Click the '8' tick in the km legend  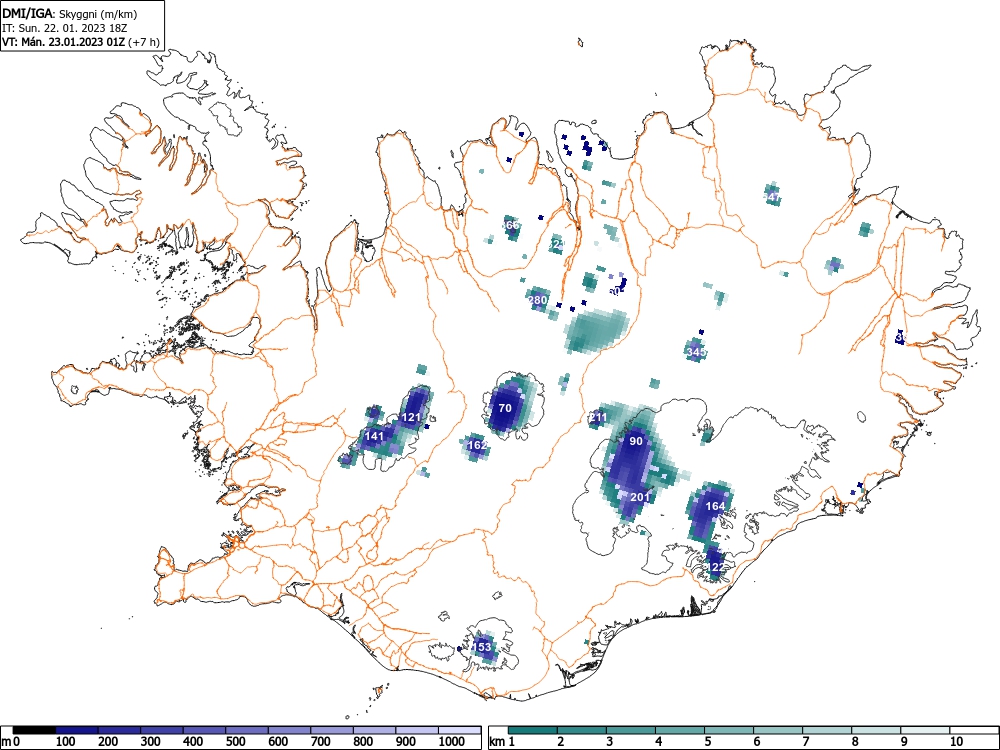[x=855, y=742]
